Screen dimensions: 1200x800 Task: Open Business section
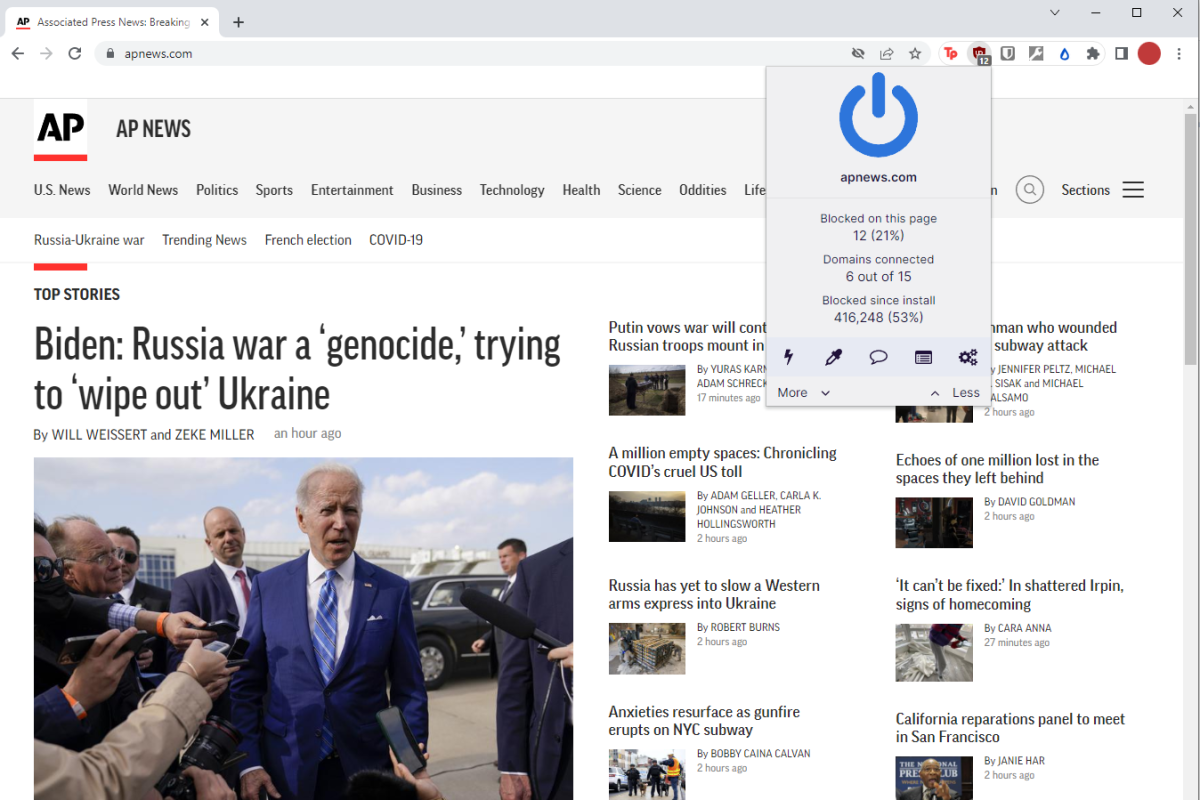click(437, 190)
